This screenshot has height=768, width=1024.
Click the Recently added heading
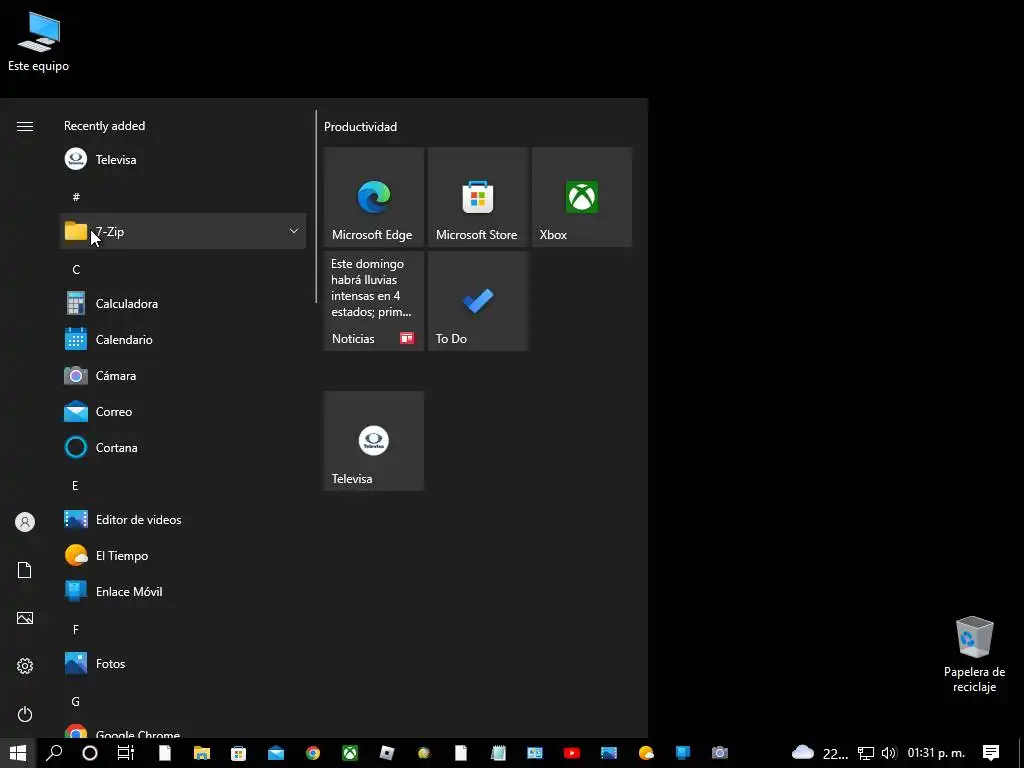click(x=104, y=126)
